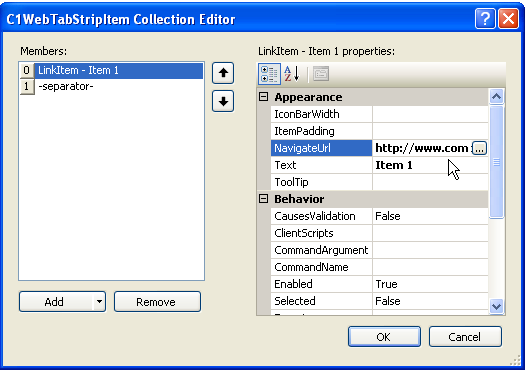
Task: Select the CommandArgument property
Action: pyautogui.click(x=321, y=250)
